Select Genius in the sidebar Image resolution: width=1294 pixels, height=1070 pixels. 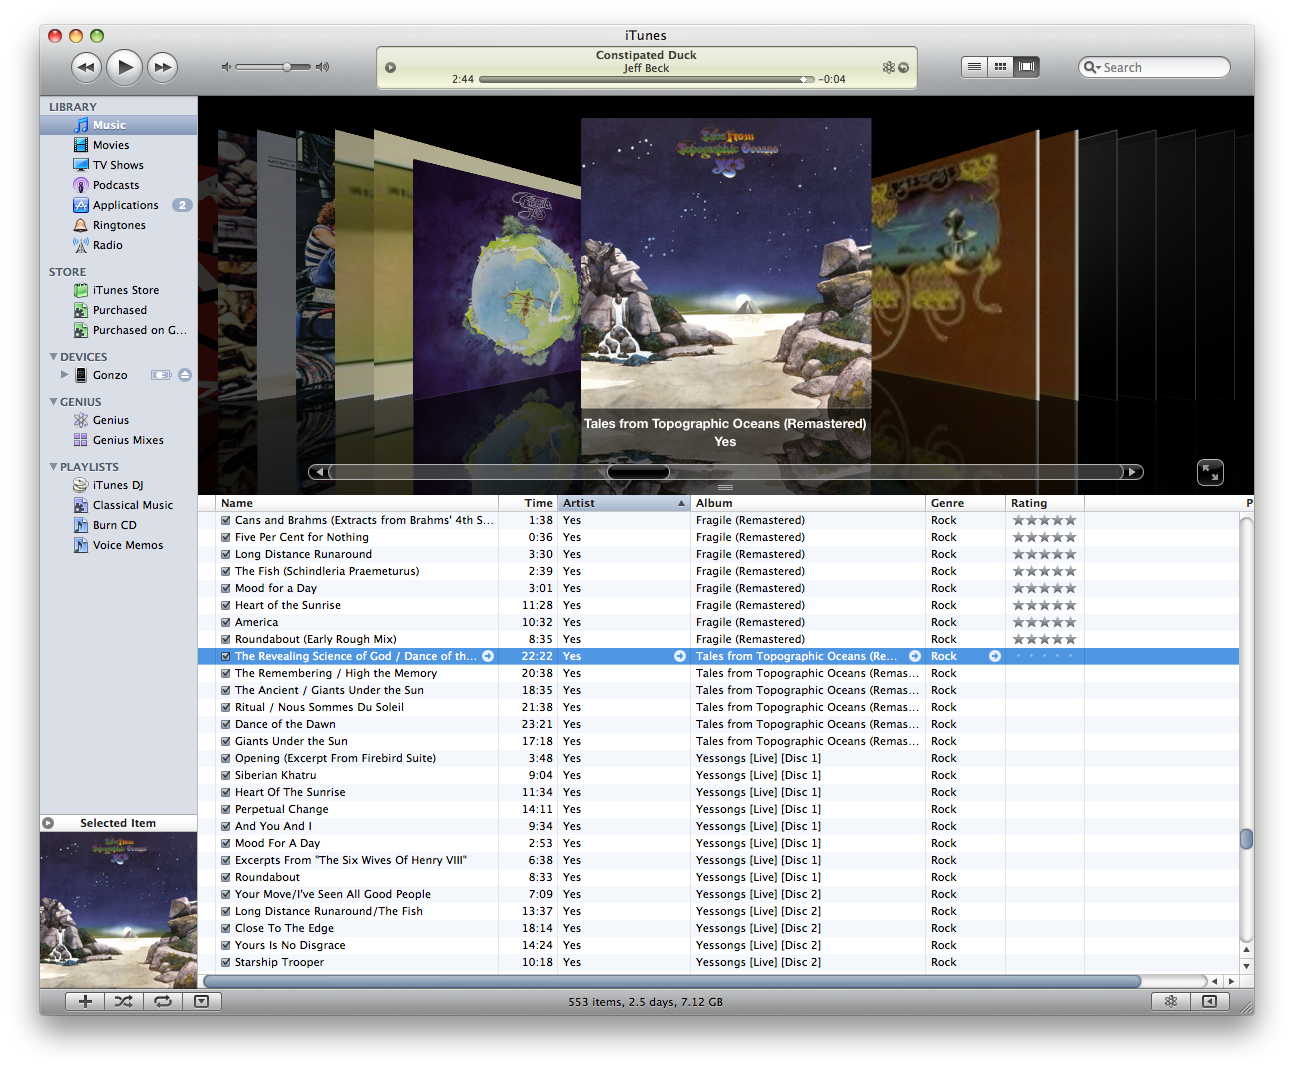pyautogui.click(x=119, y=420)
